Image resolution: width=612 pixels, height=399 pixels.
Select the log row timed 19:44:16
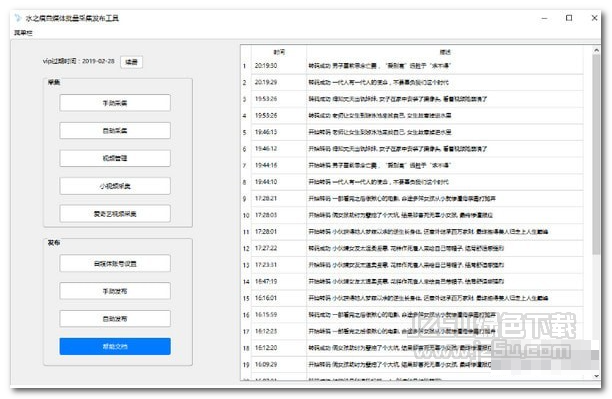pos(412,166)
